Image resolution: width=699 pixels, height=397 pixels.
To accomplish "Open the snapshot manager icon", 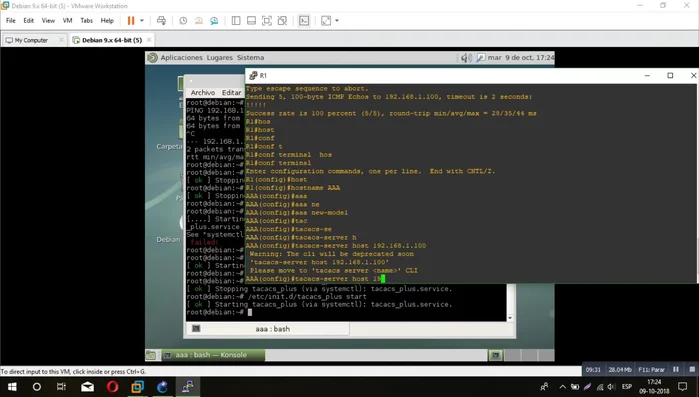I will coord(214,20).
